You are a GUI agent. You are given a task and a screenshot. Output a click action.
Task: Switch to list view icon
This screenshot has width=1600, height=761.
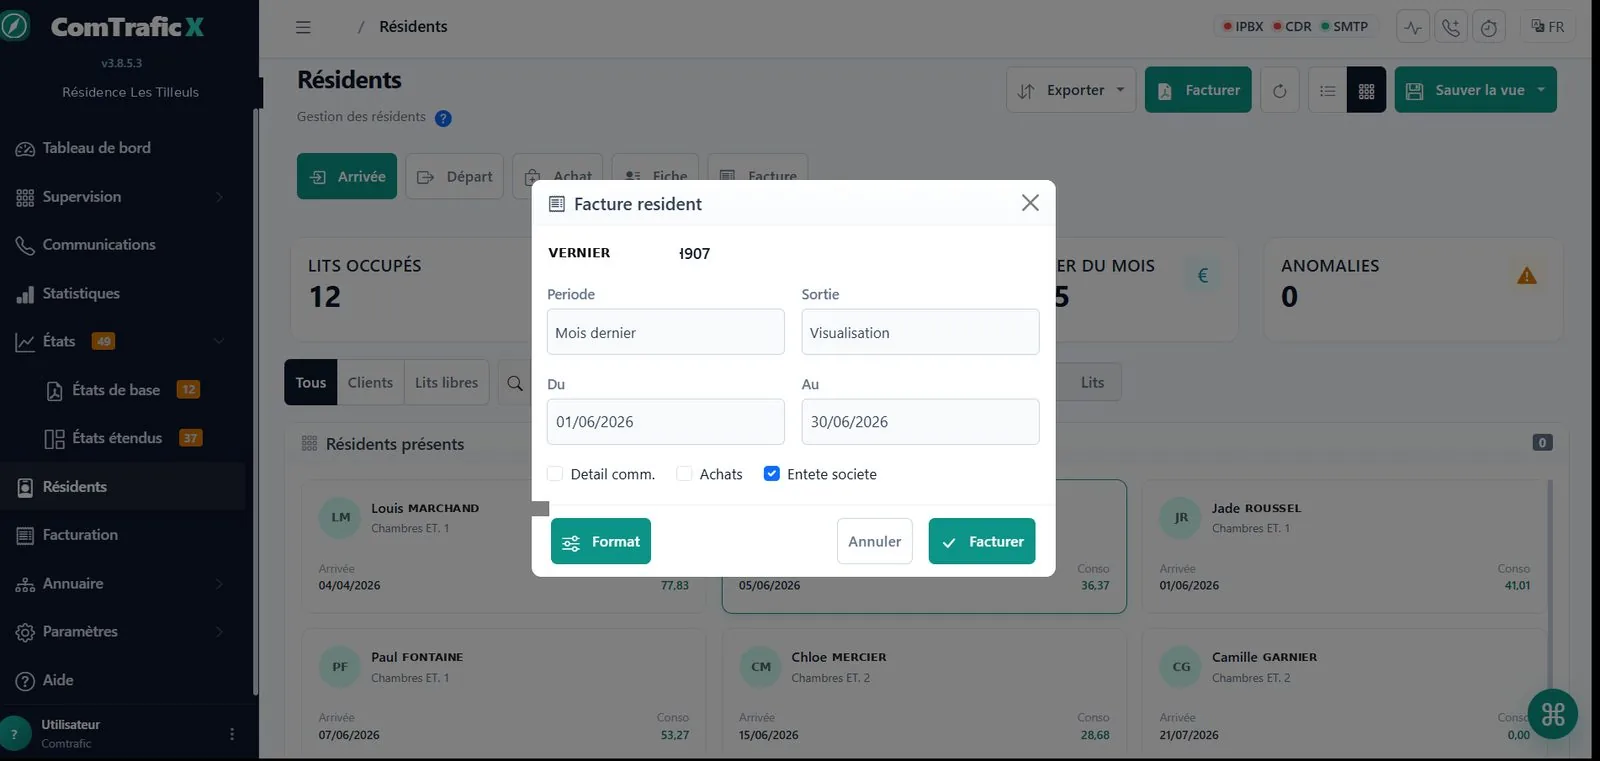[1327, 91]
